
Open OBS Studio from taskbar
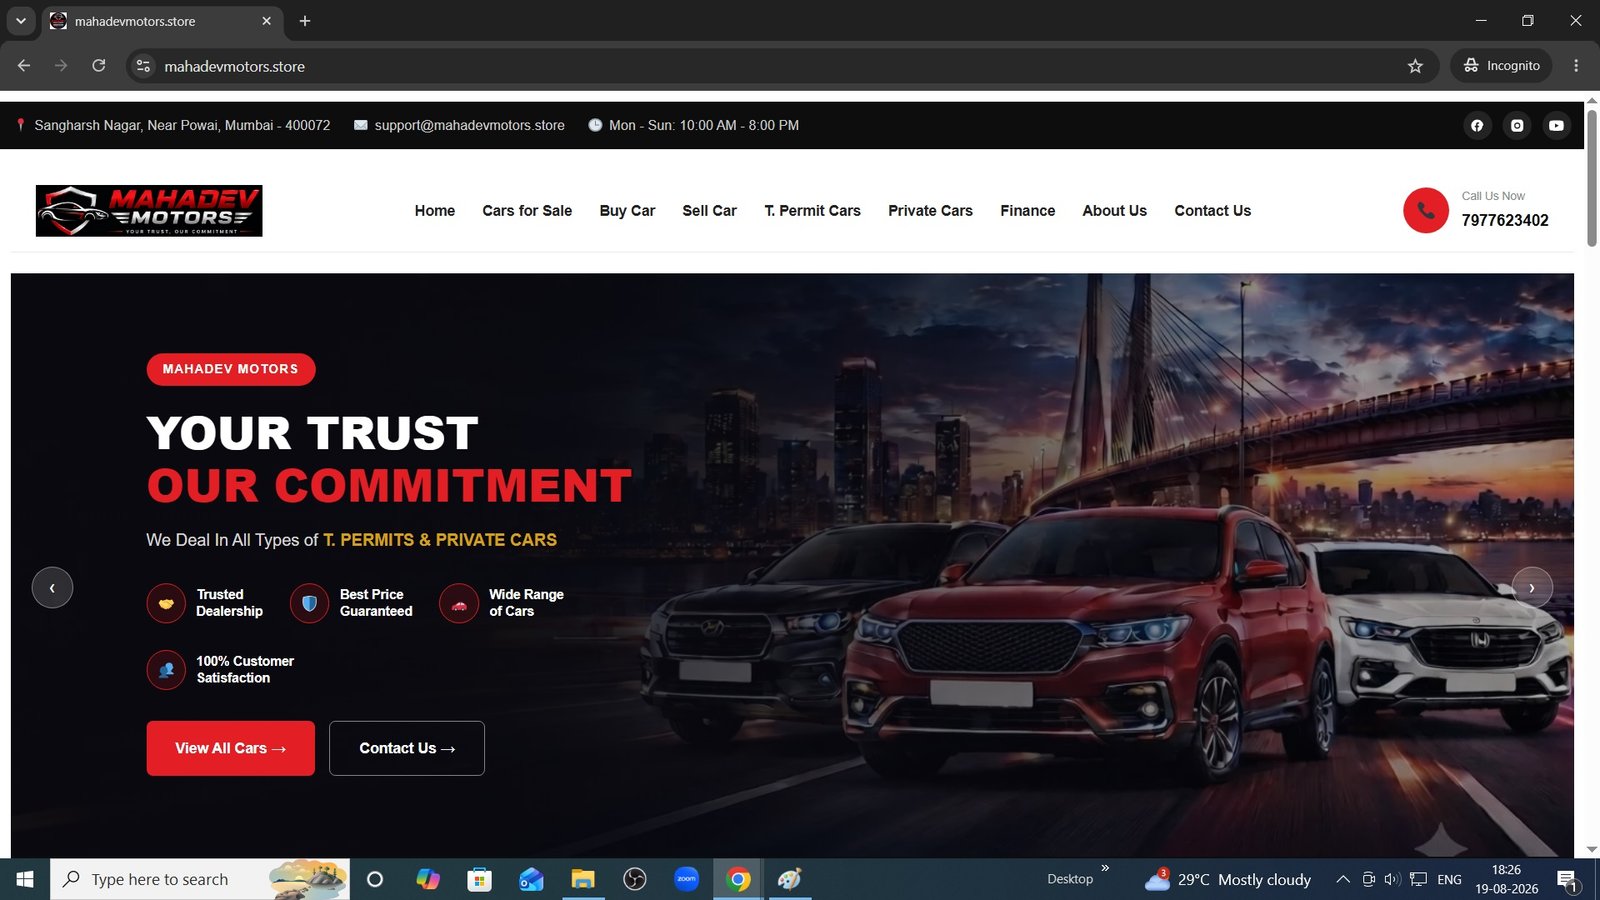point(635,879)
